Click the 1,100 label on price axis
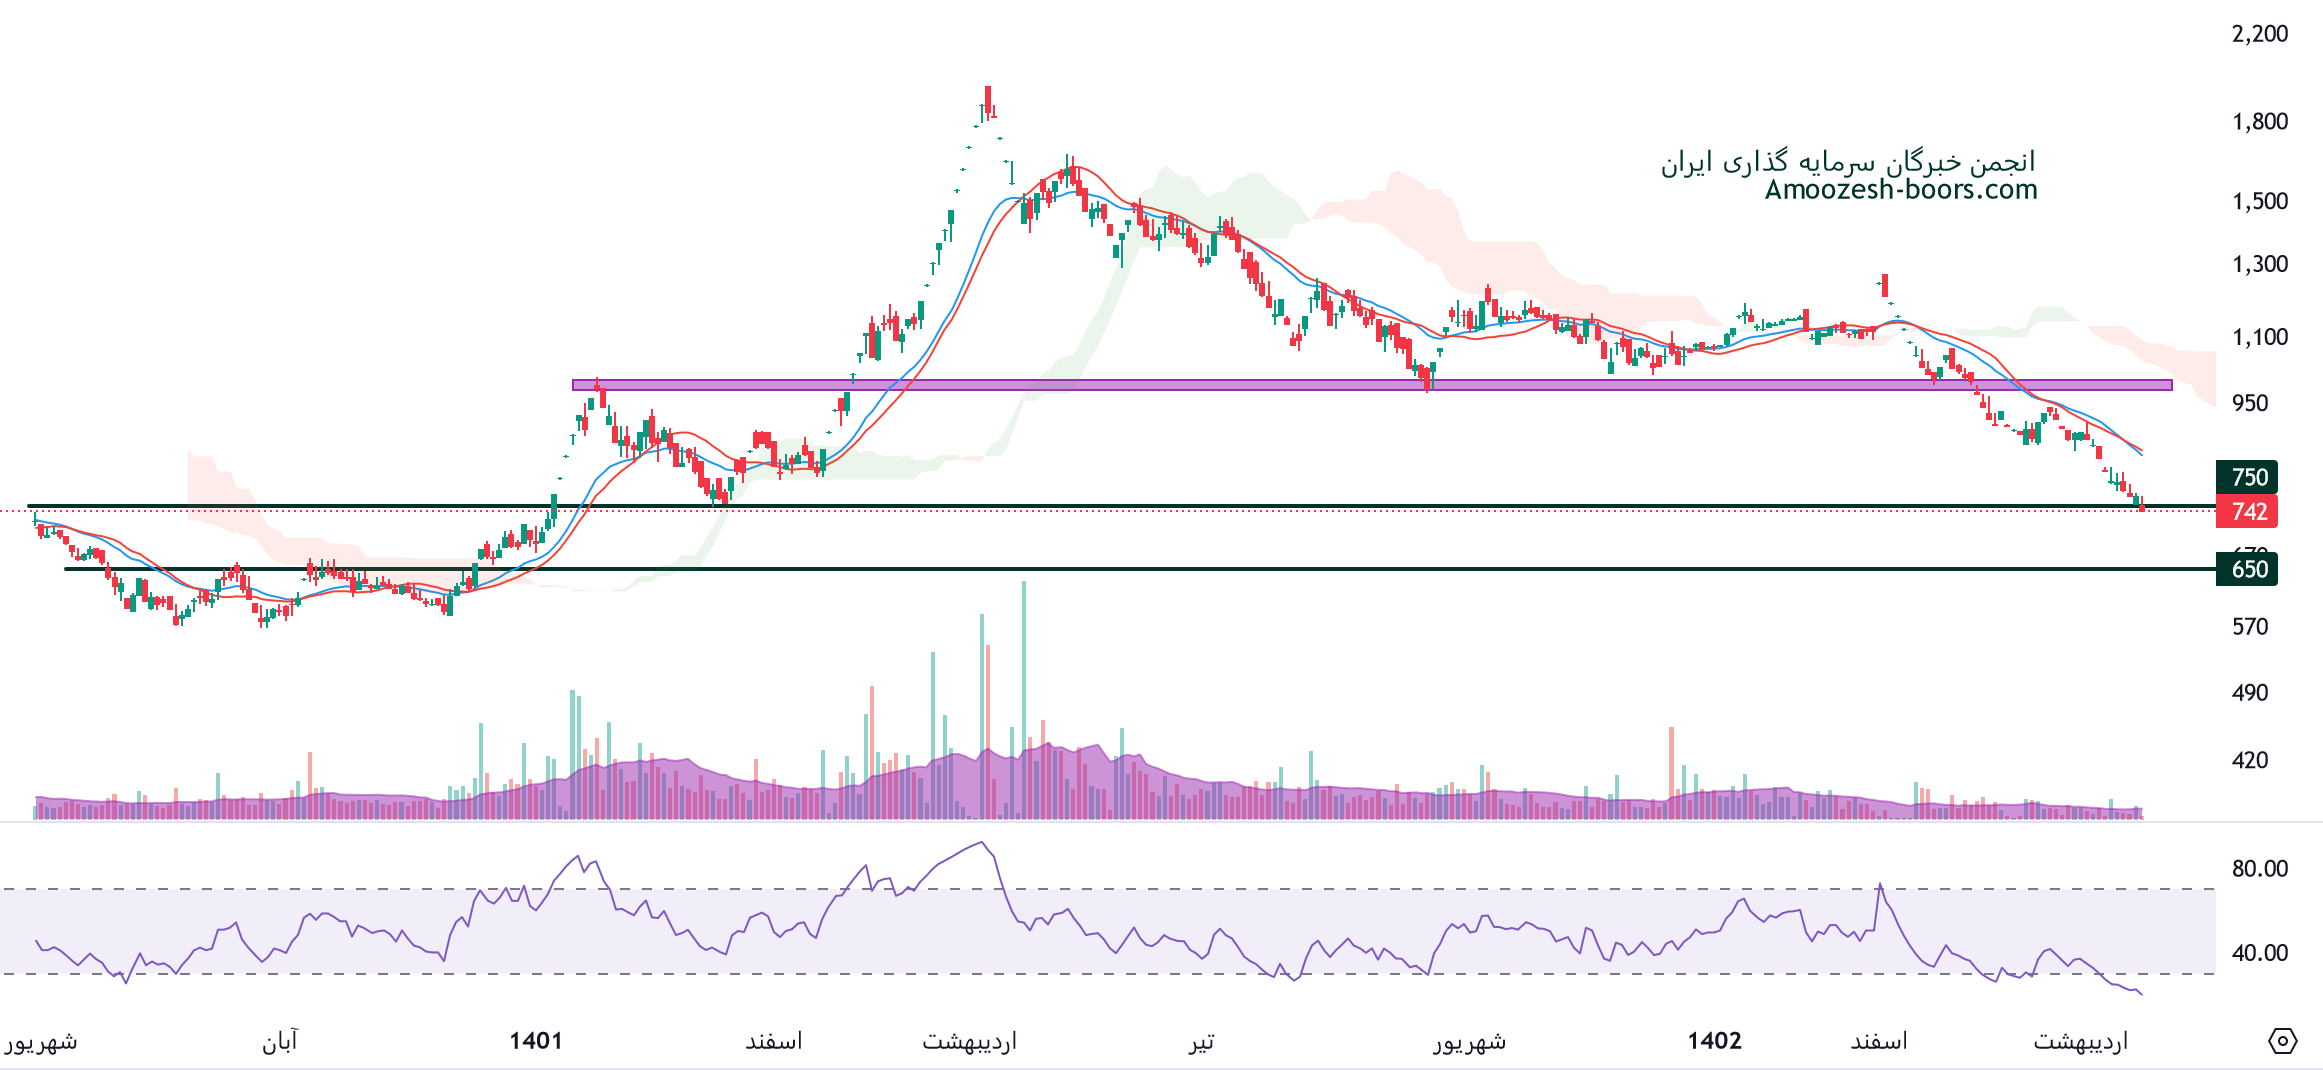2323x1070 pixels. click(x=2259, y=337)
